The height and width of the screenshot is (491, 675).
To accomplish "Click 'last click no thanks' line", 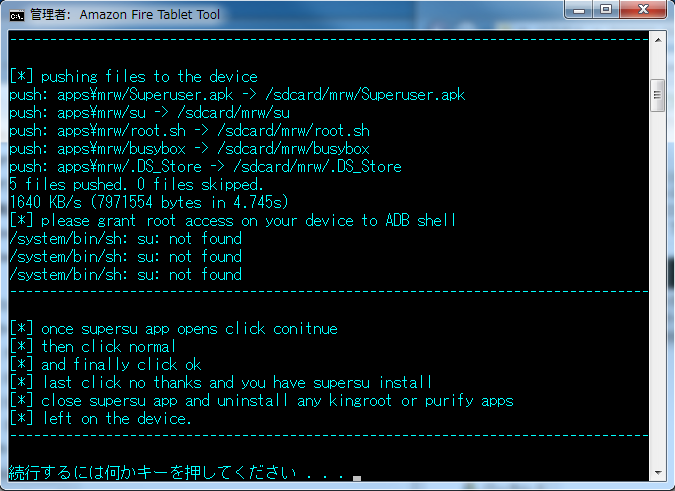I will [220, 383].
